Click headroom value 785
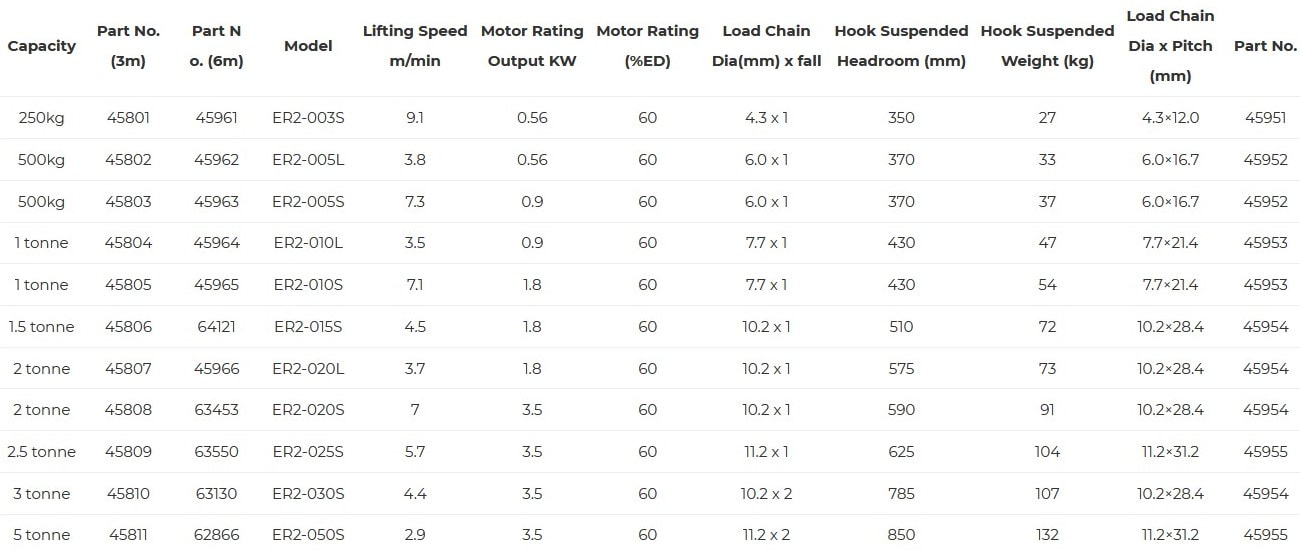 (901, 494)
